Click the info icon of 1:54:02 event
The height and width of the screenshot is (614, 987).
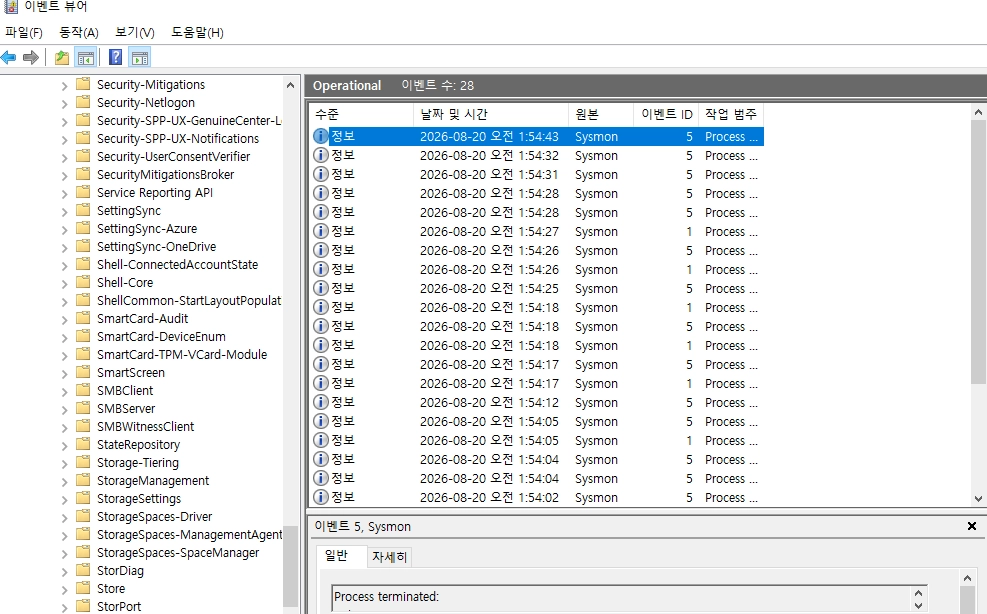[x=320, y=497]
